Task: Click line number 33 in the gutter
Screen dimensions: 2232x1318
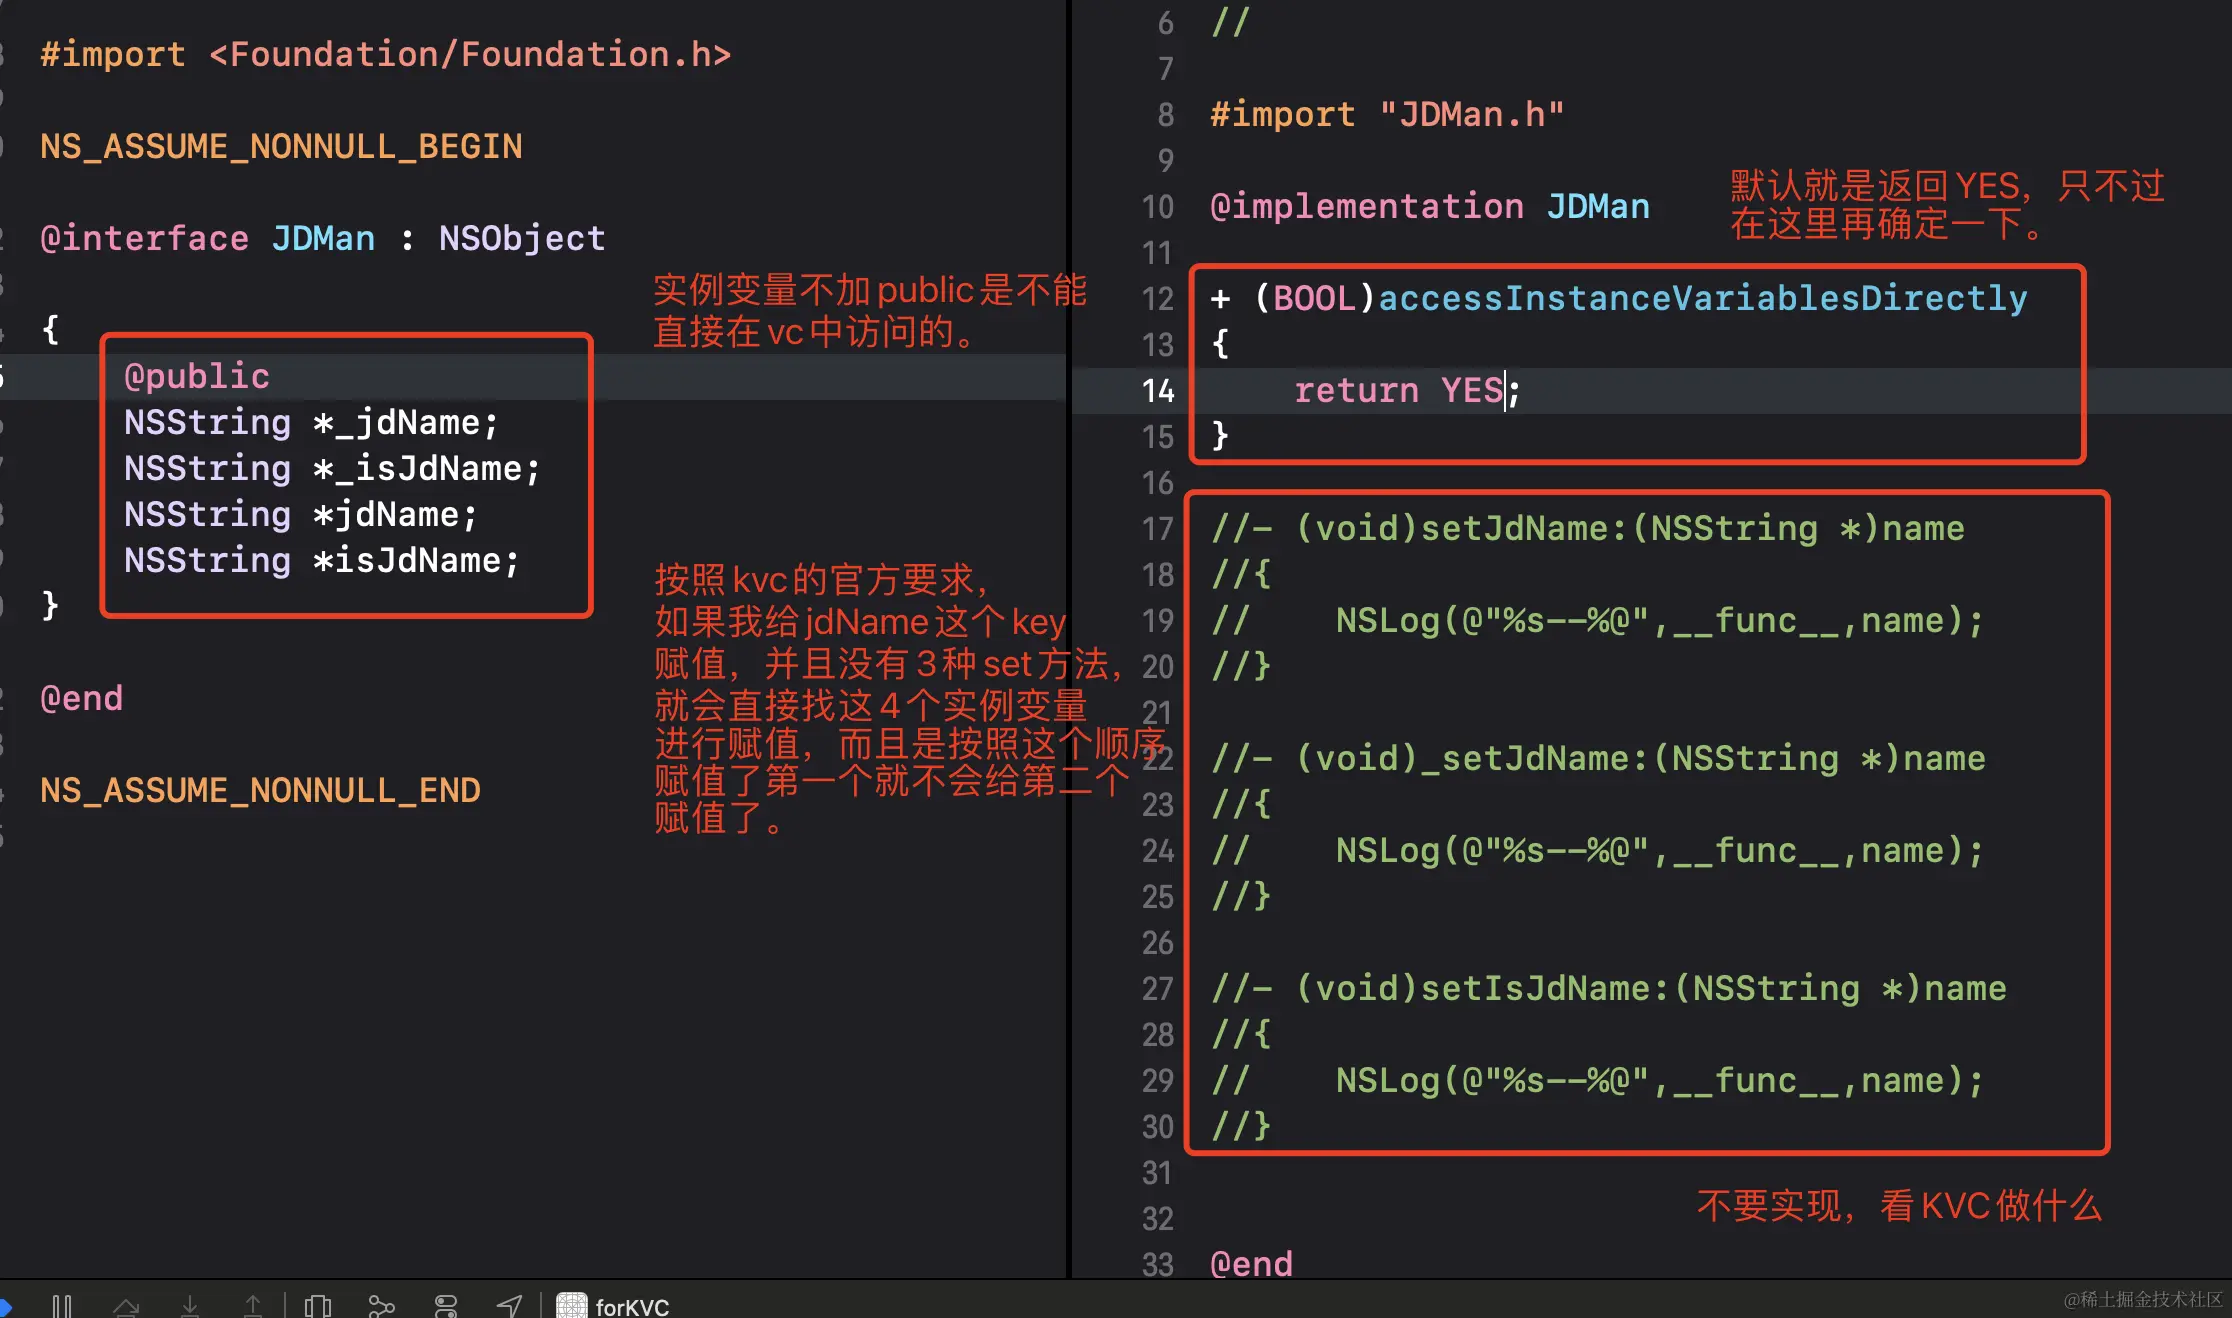Action: (1157, 1263)
